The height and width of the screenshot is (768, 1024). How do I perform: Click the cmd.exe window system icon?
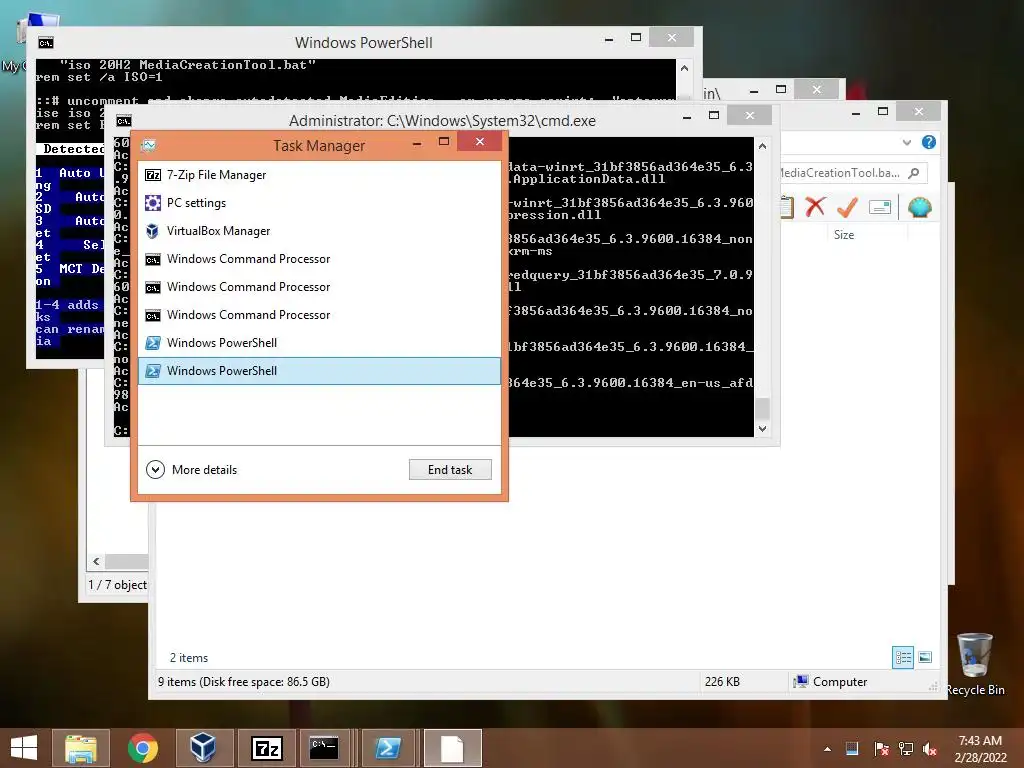(x=123, y=121)
